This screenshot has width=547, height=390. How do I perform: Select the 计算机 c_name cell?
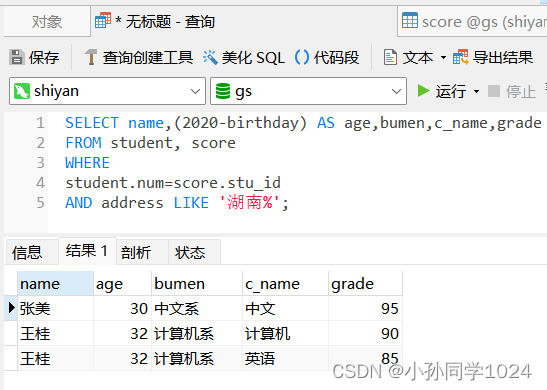(285, 333)
